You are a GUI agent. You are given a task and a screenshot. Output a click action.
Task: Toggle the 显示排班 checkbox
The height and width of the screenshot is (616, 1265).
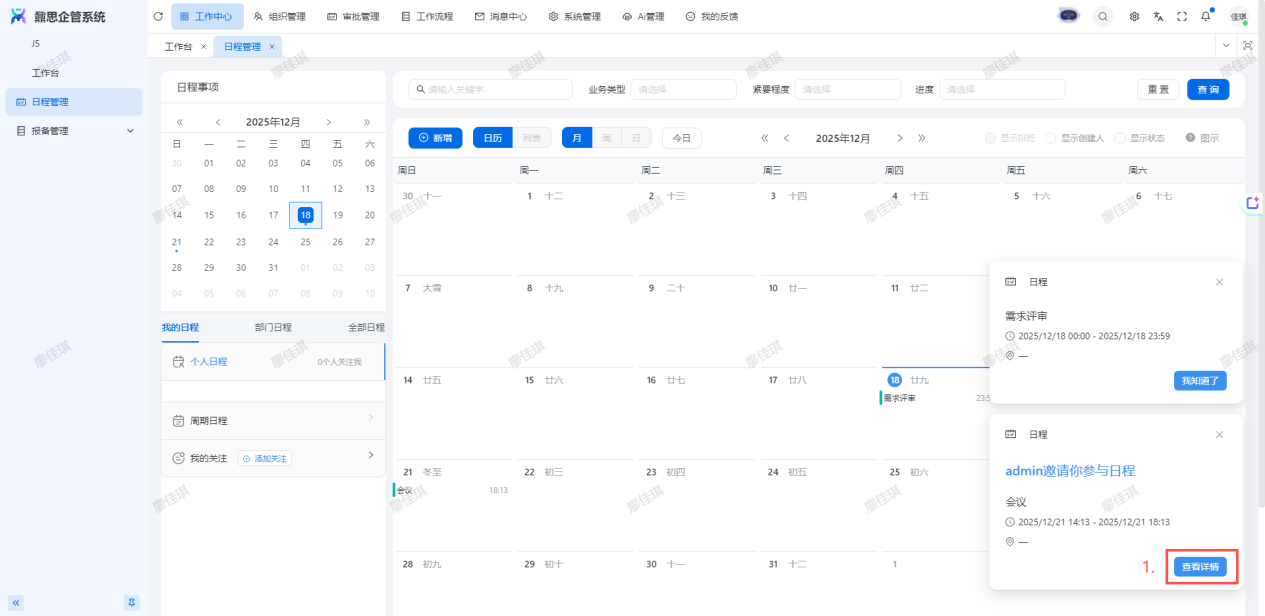pos(991,138)
